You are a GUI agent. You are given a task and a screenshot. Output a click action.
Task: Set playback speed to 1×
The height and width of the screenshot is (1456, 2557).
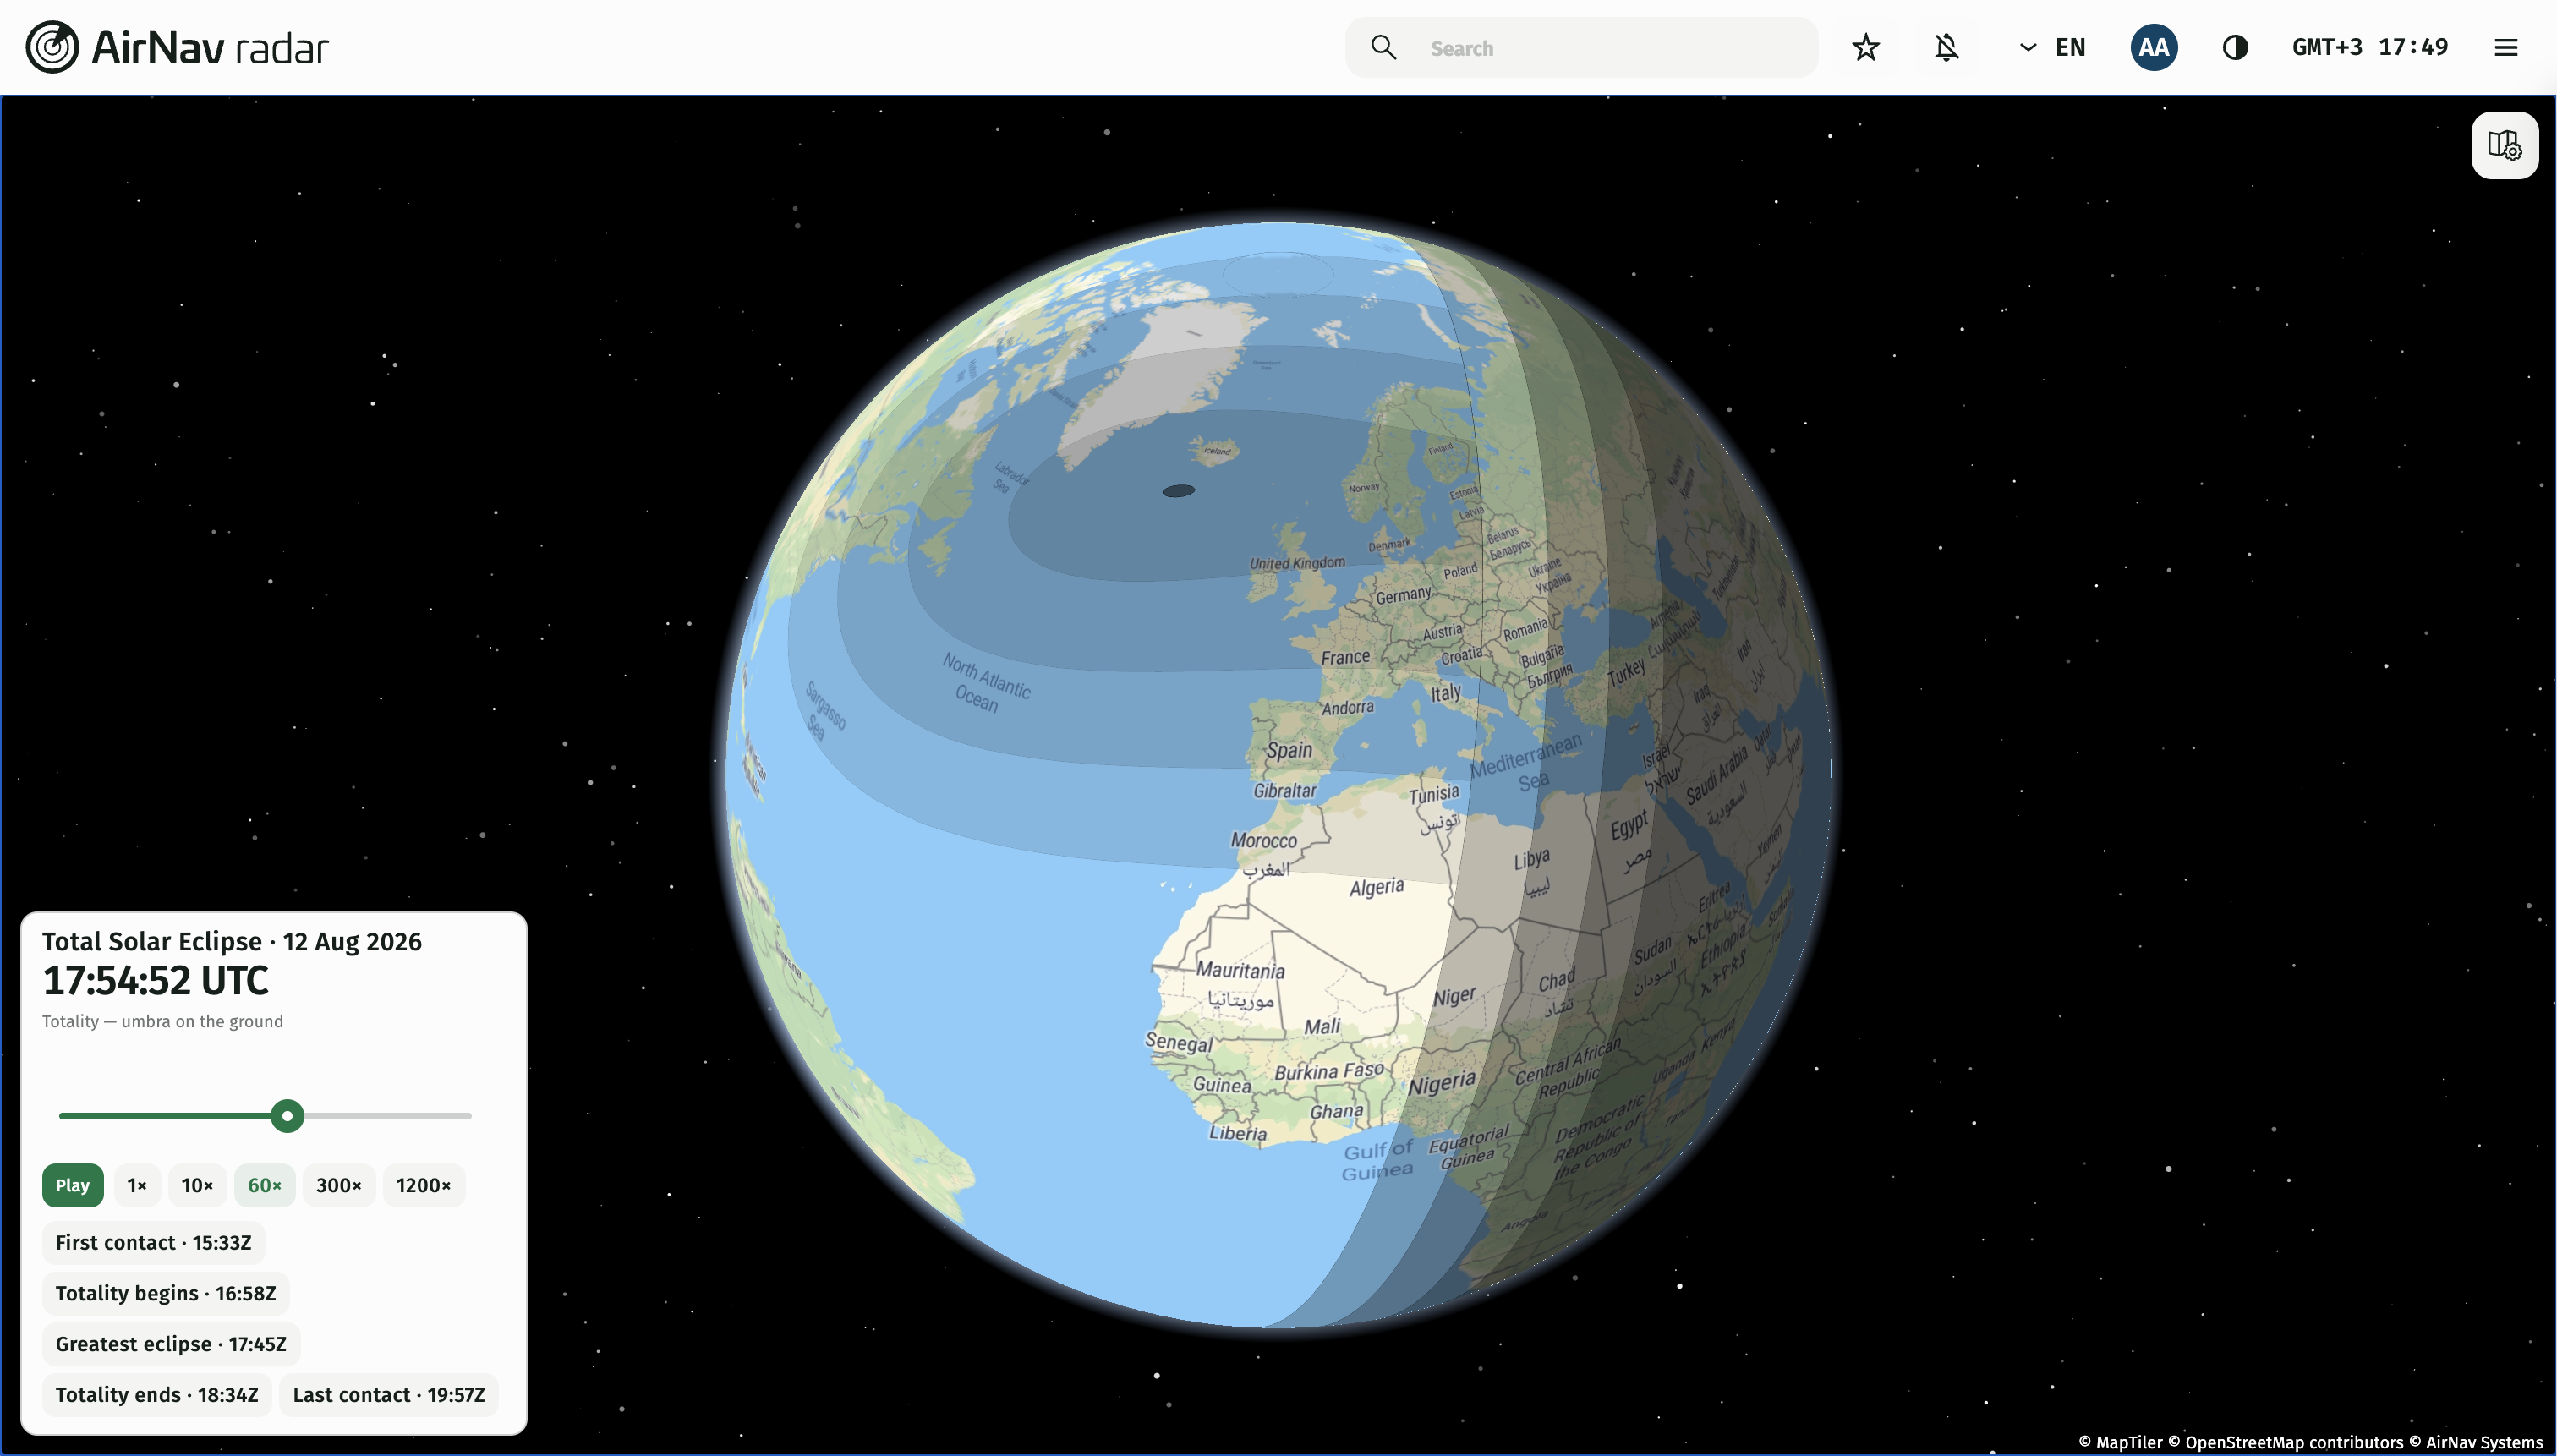(x=137, y=1185)
